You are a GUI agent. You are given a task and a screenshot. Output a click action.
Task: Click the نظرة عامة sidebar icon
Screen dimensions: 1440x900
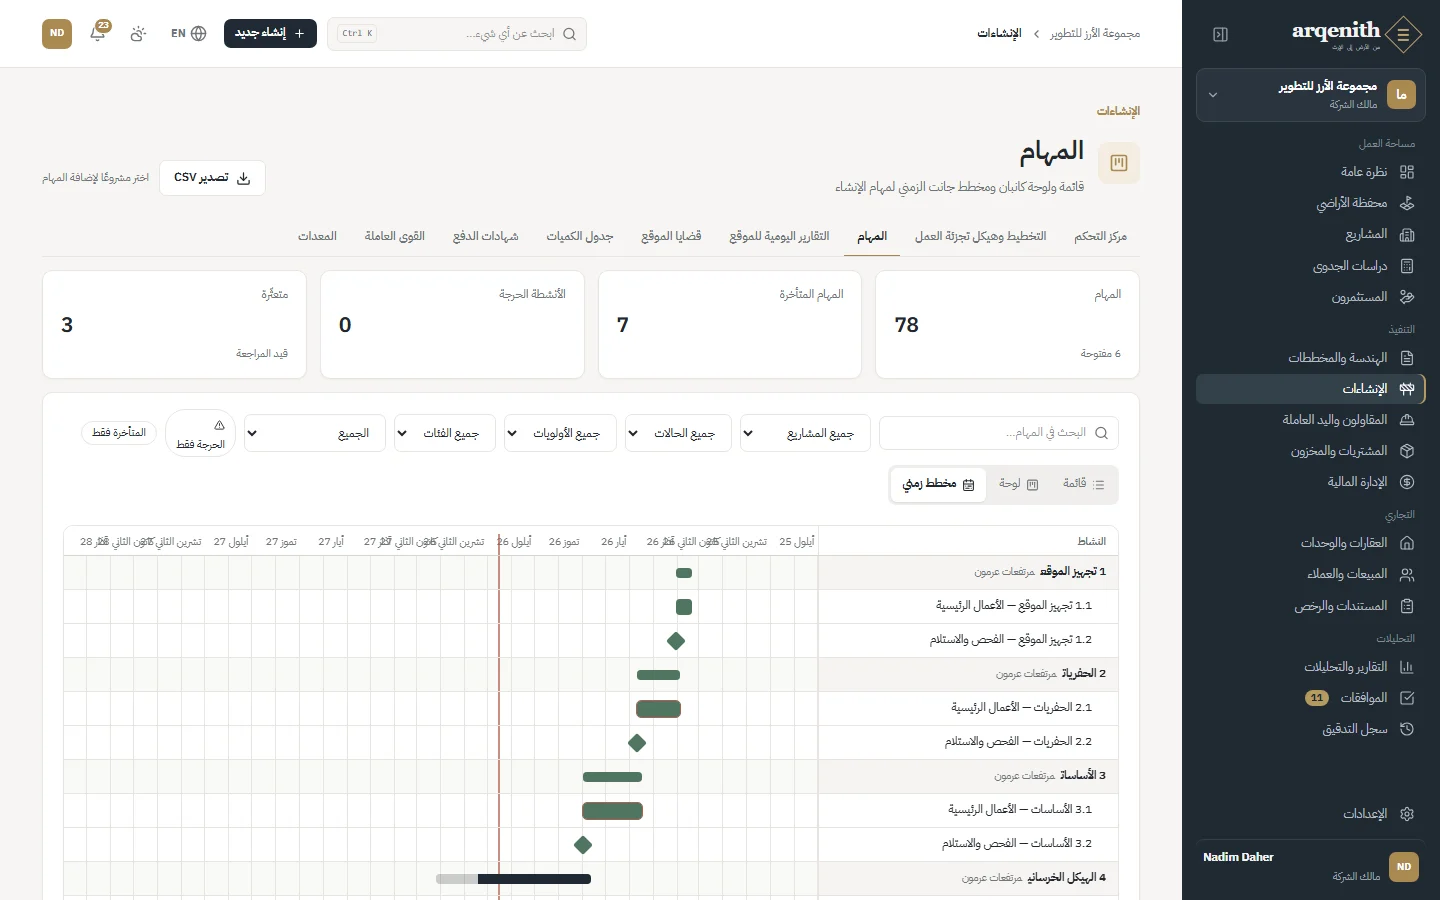[1407, 172]
